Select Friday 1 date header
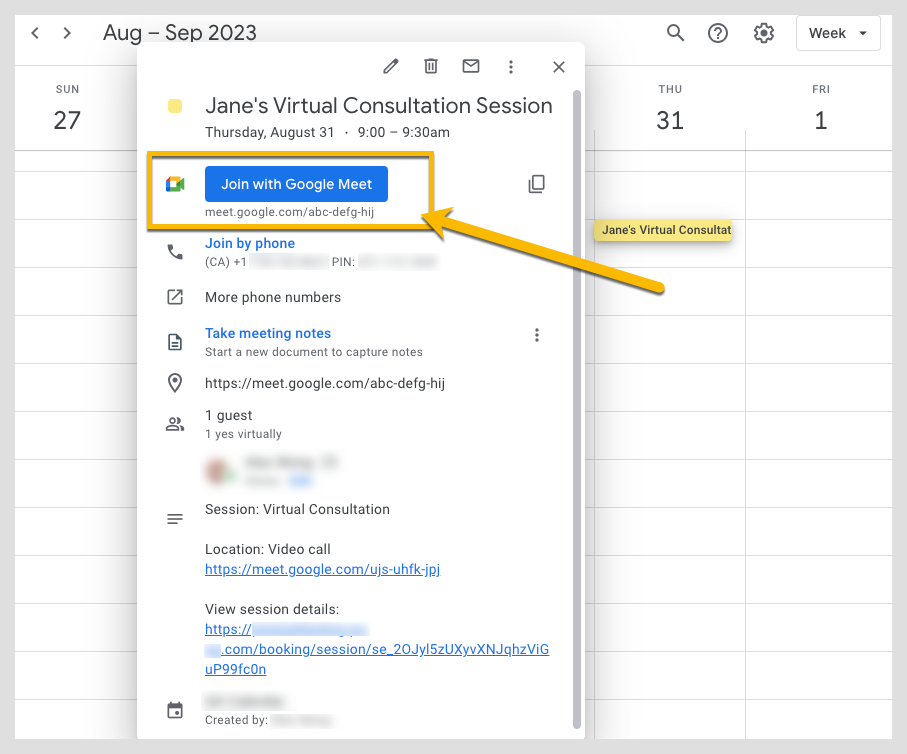 (x=821, y=110)
